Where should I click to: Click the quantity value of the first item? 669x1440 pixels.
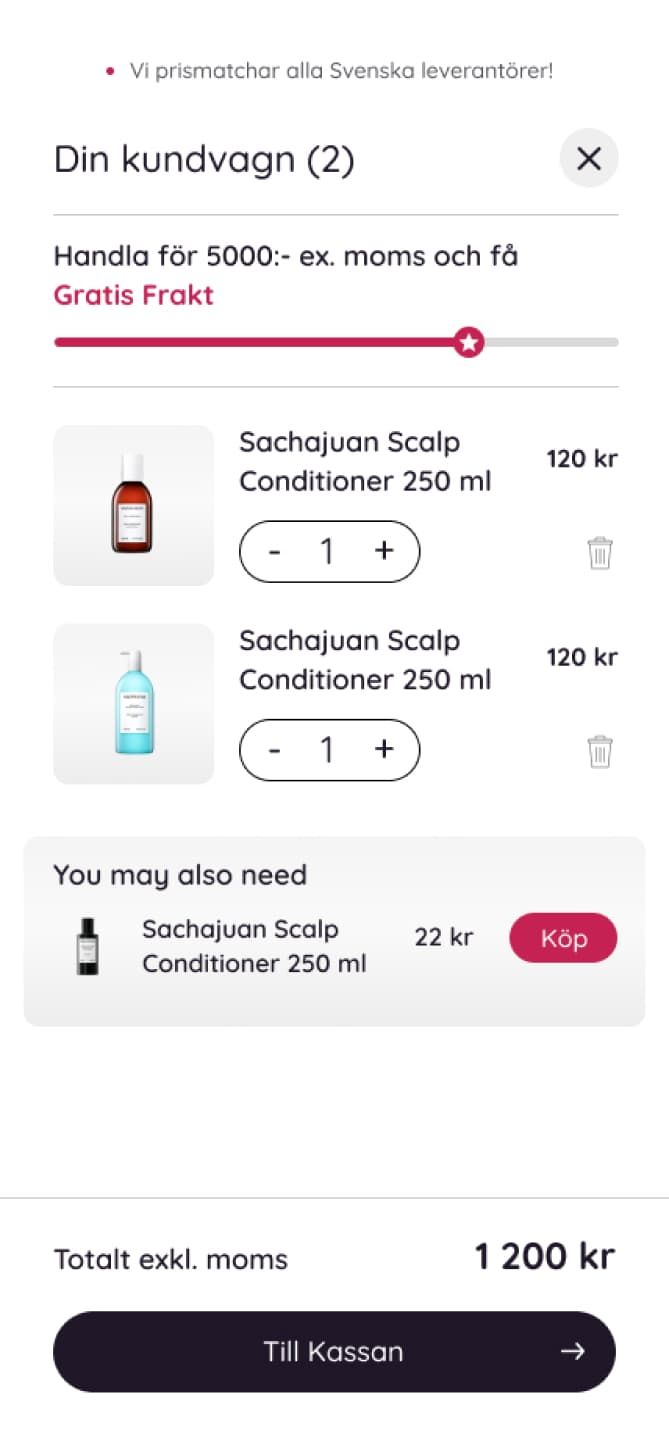point(327,552)
